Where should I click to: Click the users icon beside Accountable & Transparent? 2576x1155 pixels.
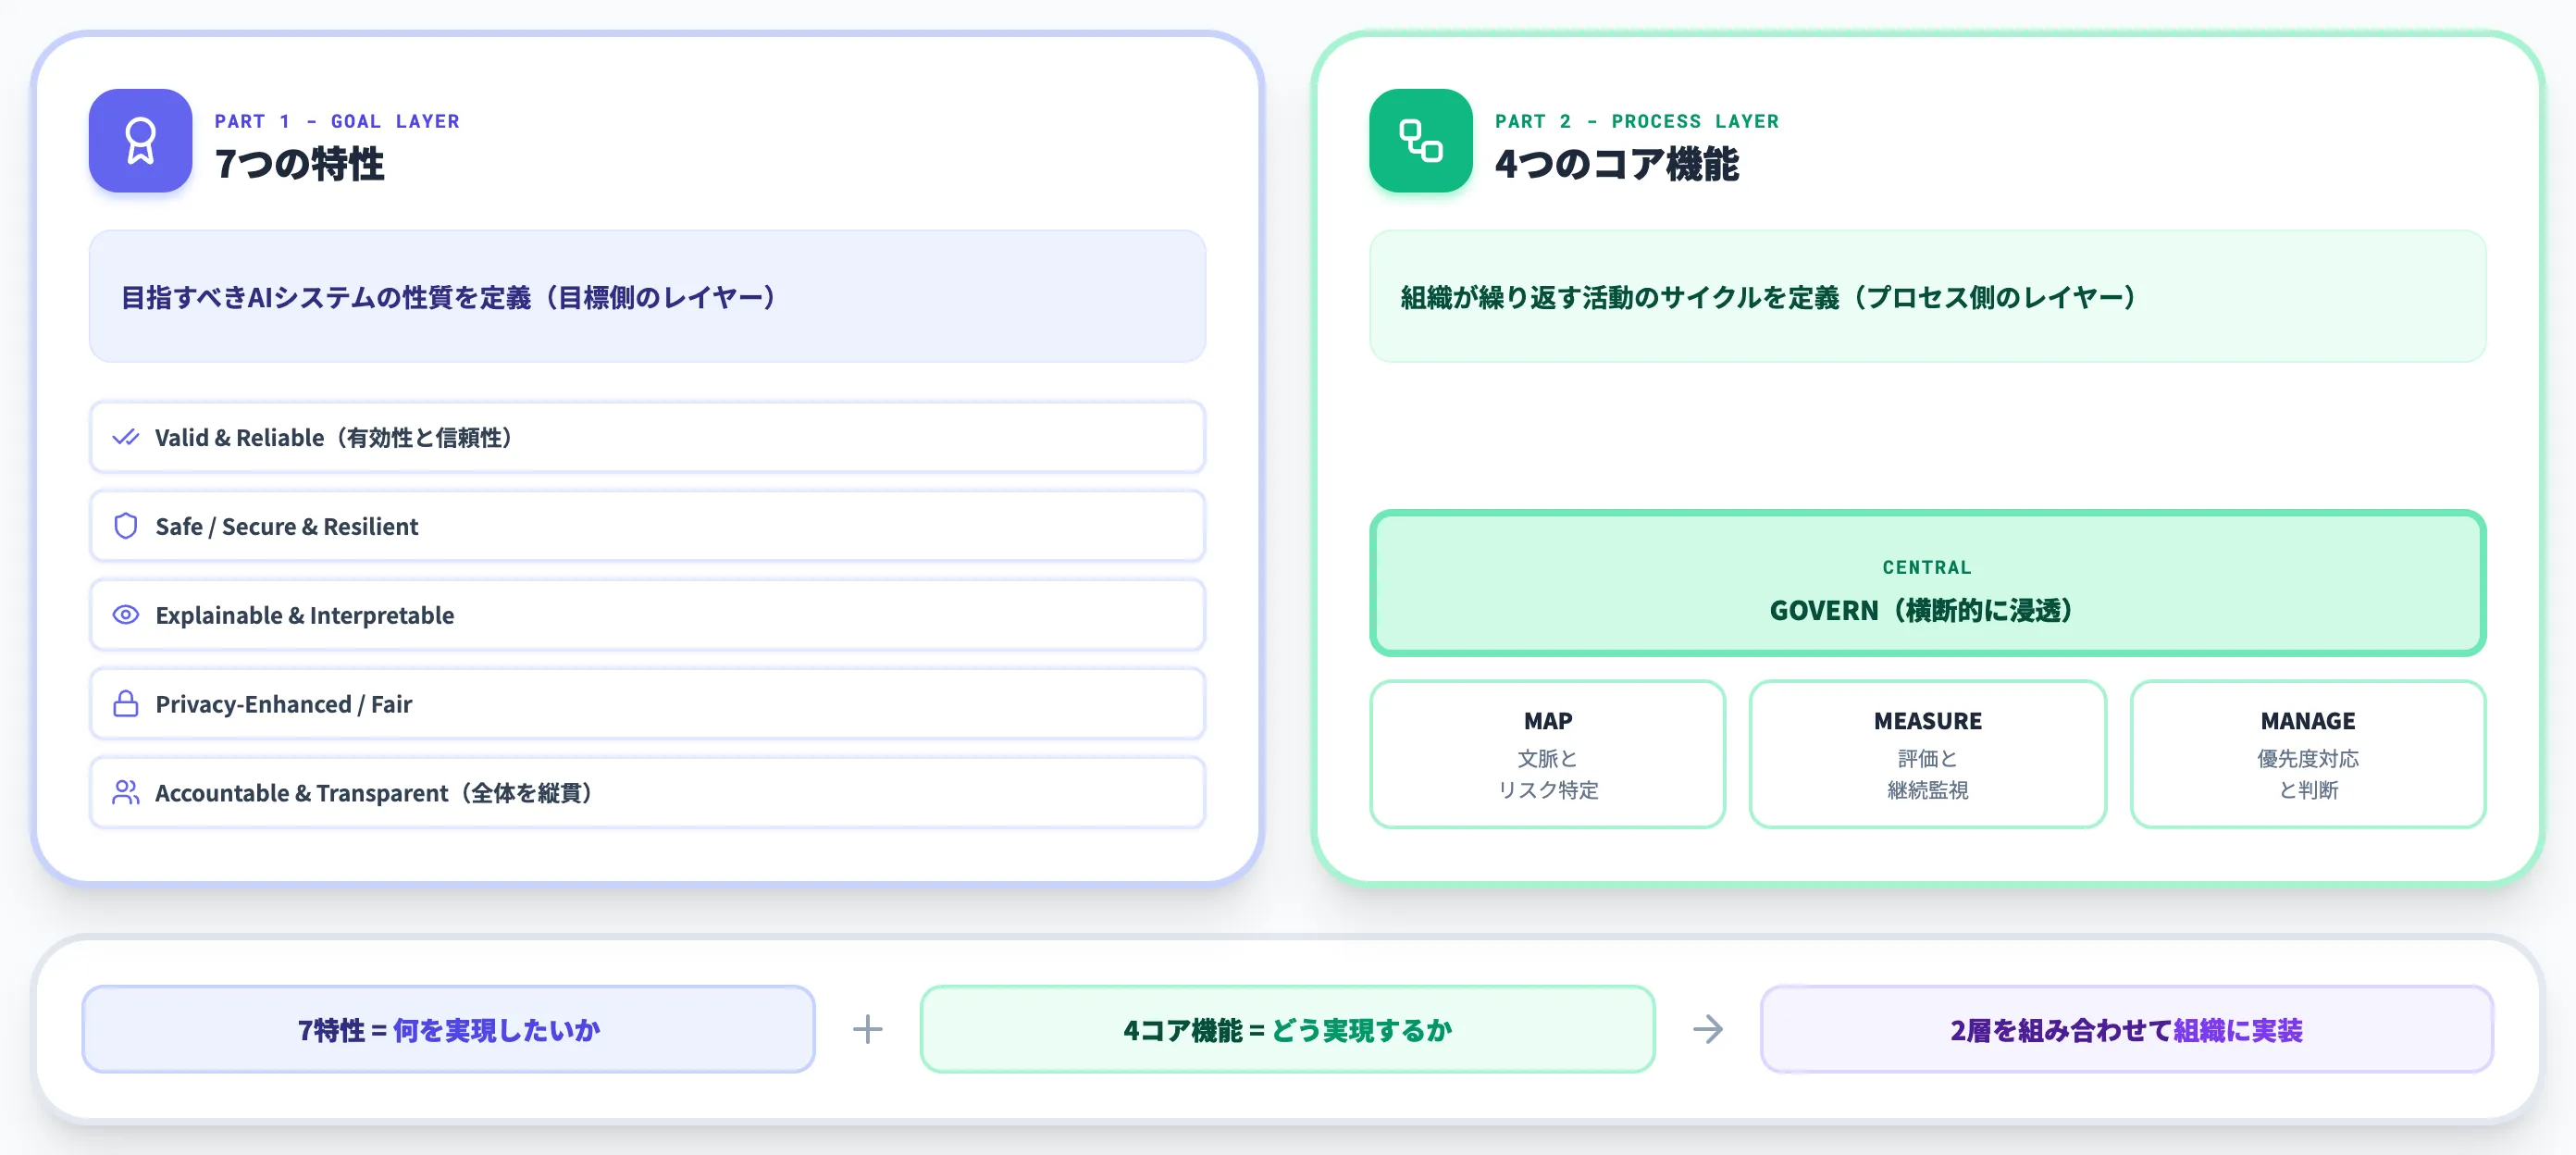[126, 793]
